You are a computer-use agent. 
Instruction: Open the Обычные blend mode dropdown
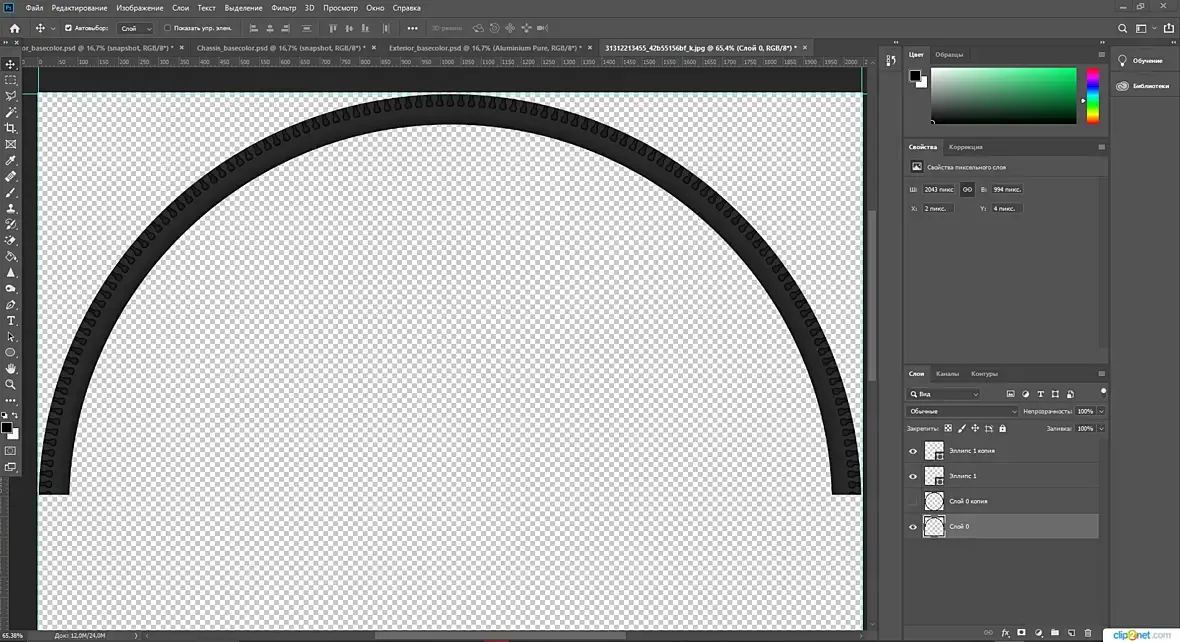[962, 412]
